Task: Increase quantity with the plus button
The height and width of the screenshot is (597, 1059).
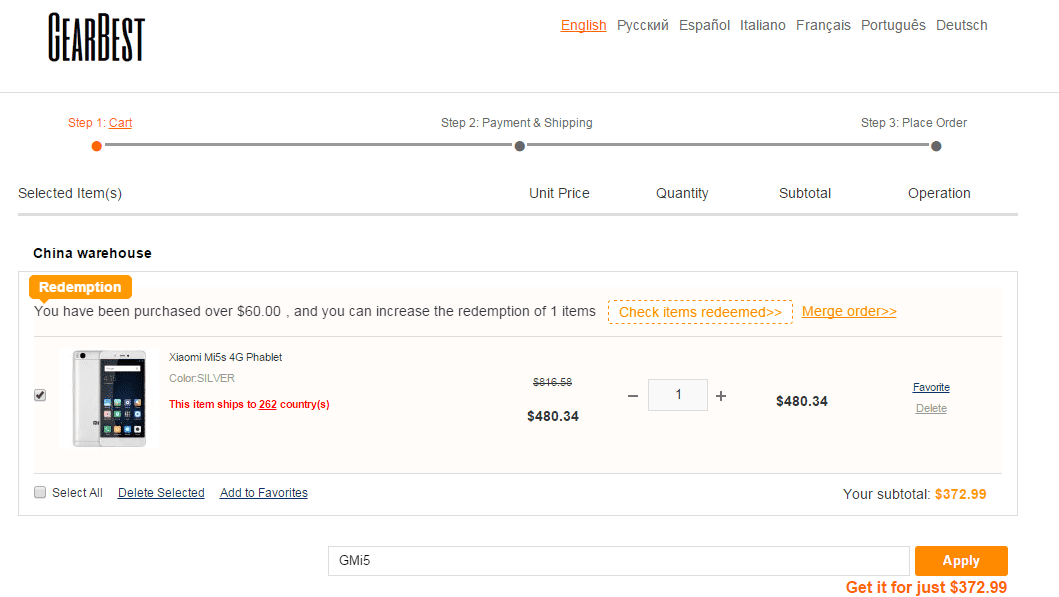Action: 721,396
